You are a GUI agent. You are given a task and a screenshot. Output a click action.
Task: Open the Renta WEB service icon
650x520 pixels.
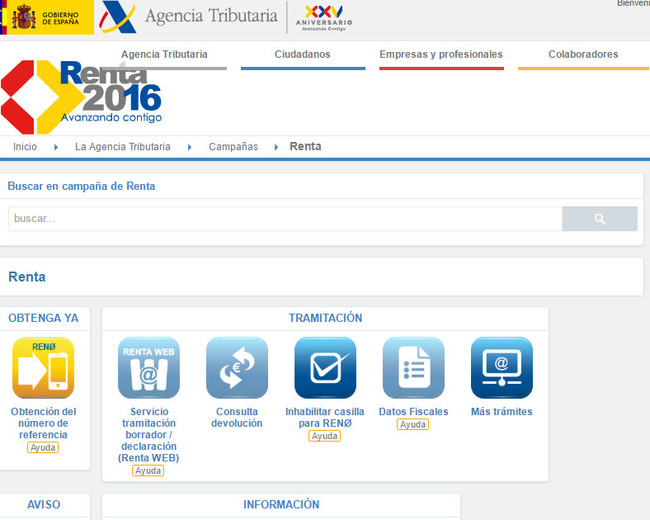point(149,368)
